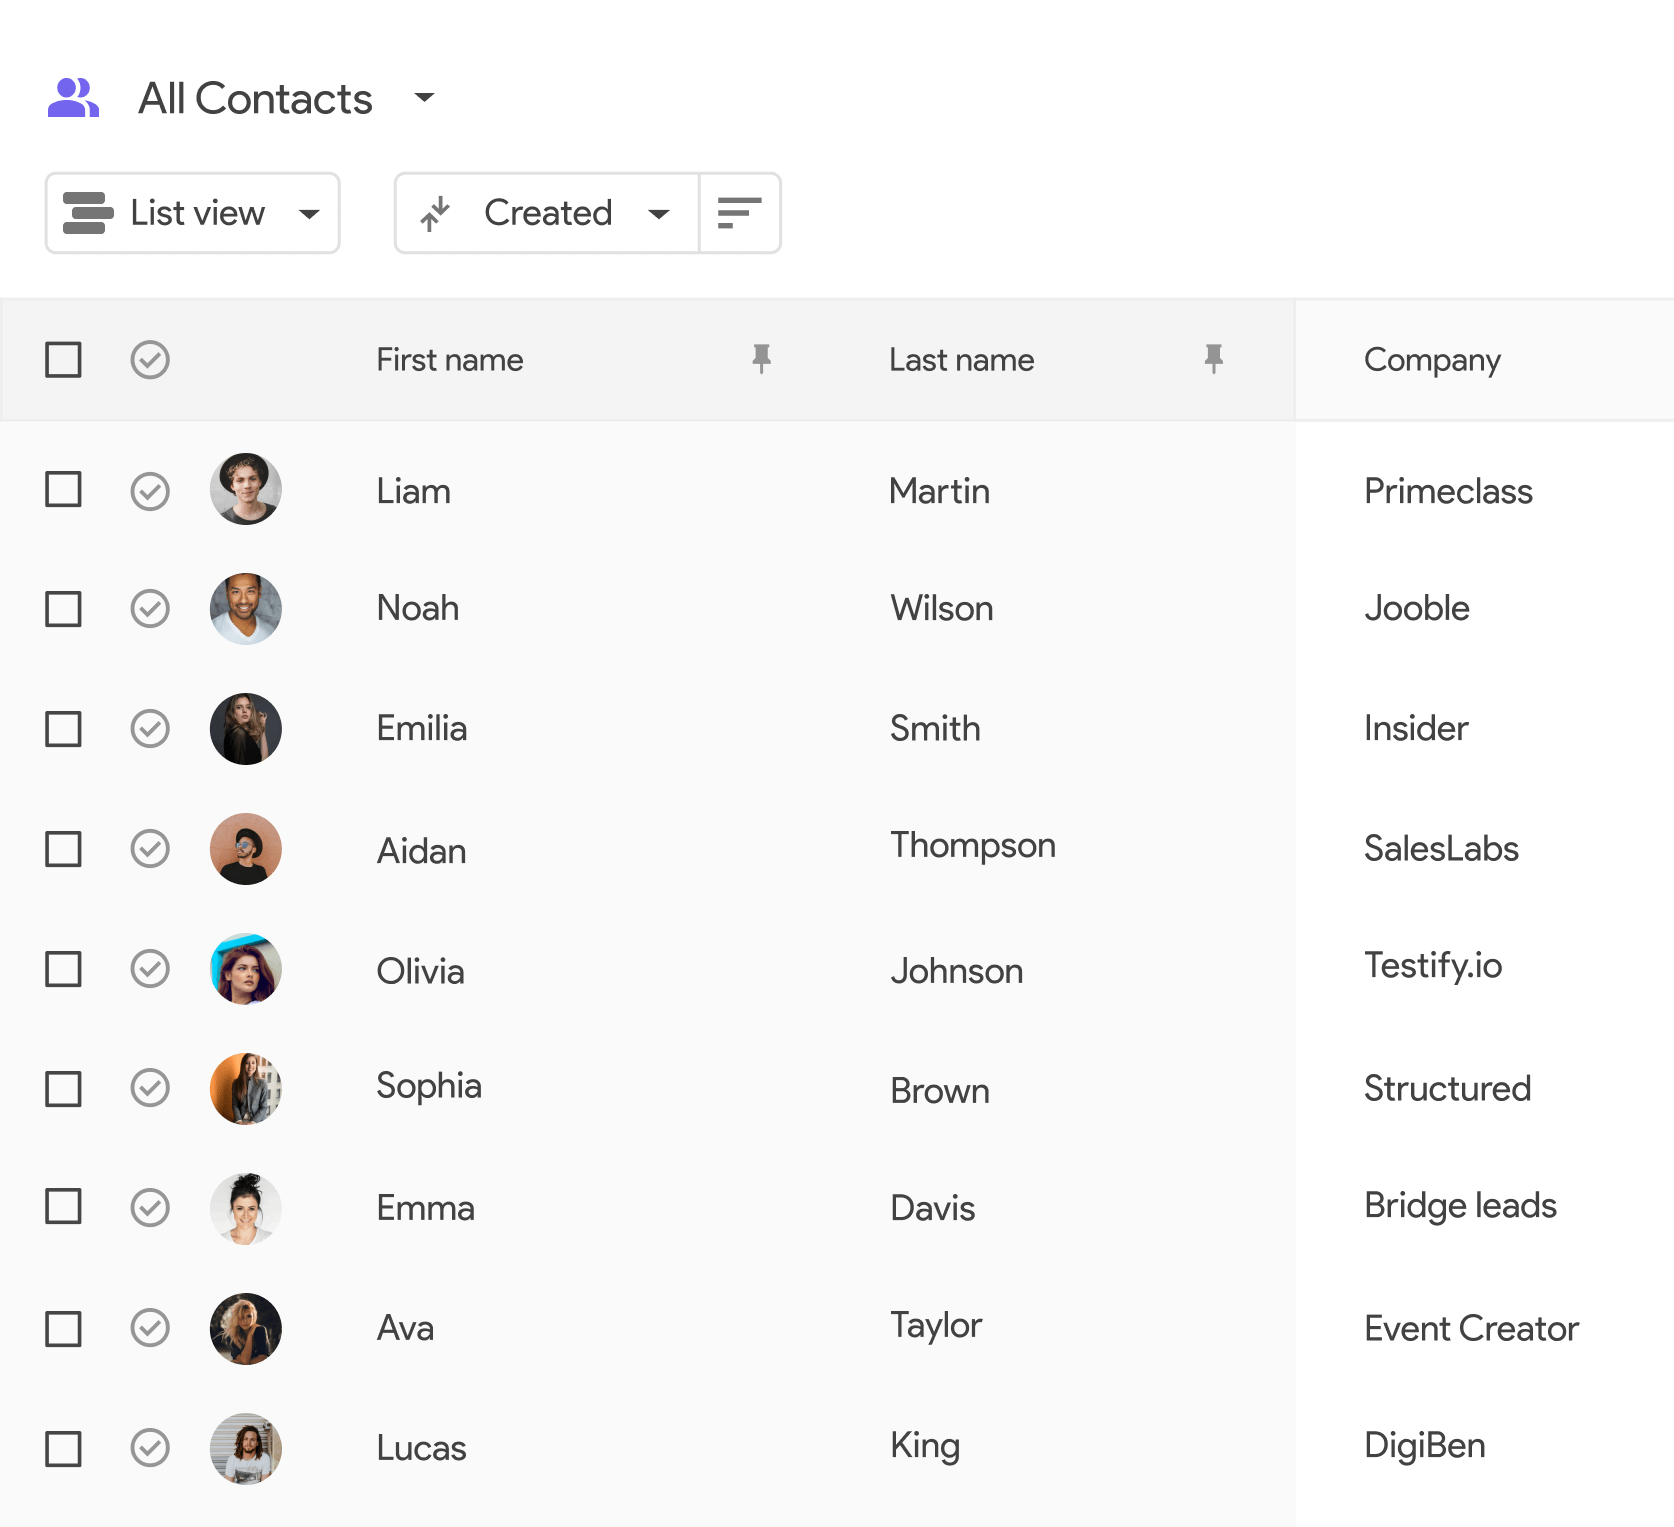
Task: Click the last name Taylor
Action: [936, 1326]
